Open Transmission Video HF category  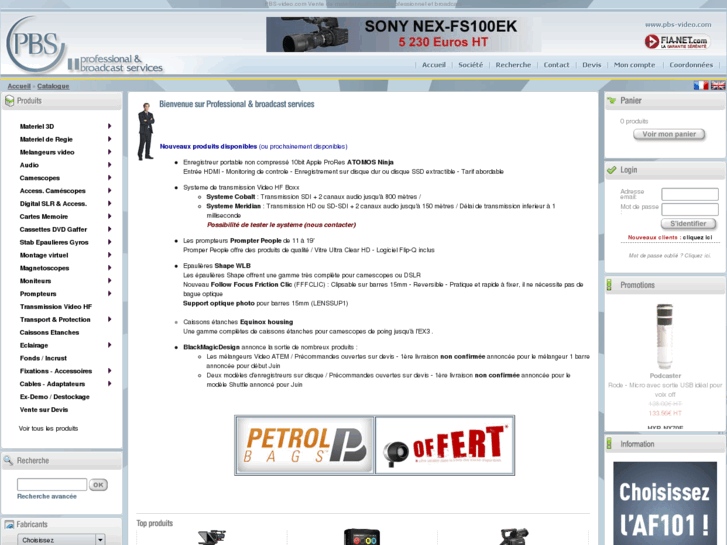pos(56,307)
